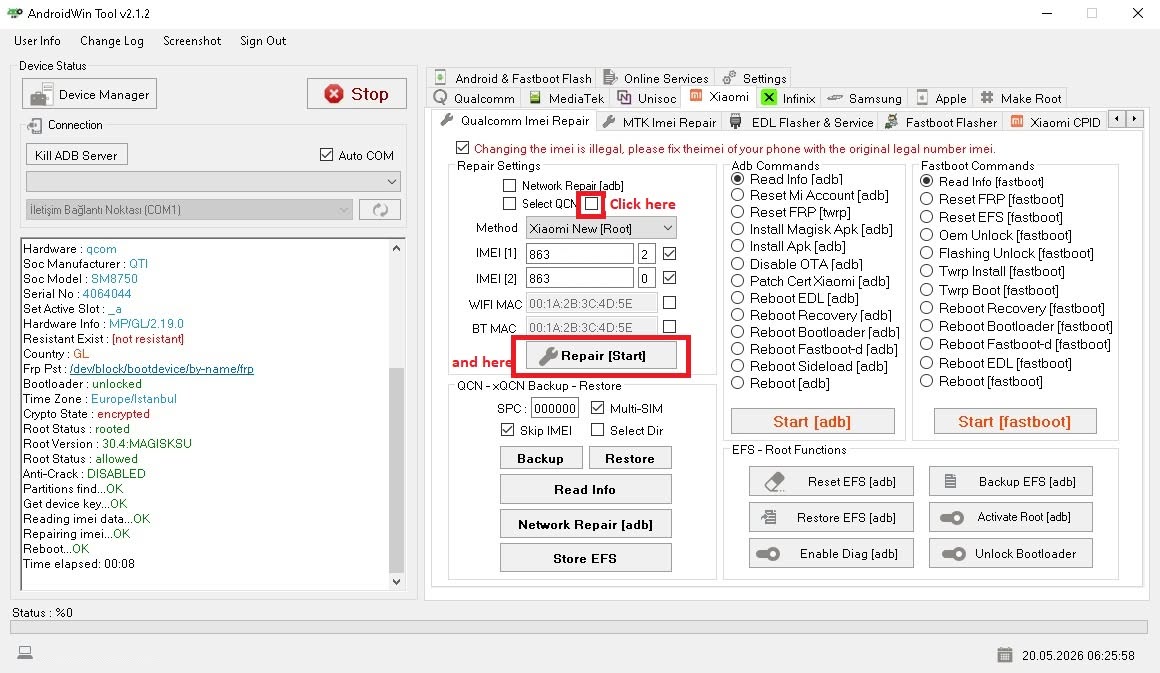Viewport: 1160px width, 673px height.
Task: Click the Repair [Start] button
Action: [x=601, y=356]
